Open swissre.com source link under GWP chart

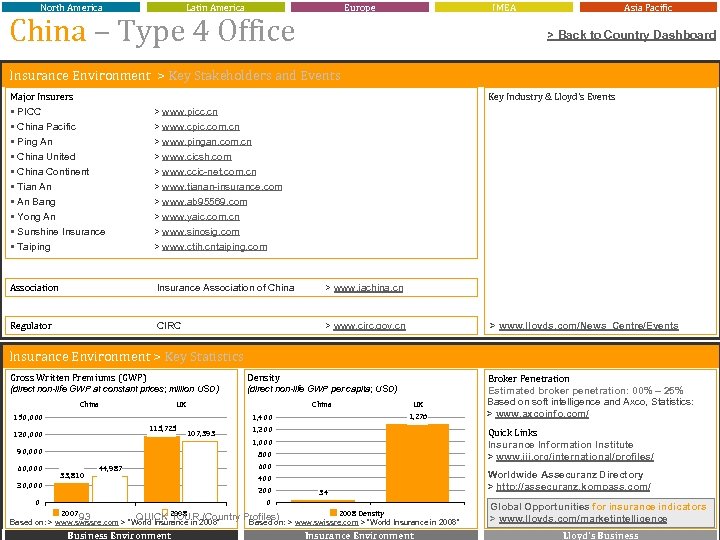[86, 523]
